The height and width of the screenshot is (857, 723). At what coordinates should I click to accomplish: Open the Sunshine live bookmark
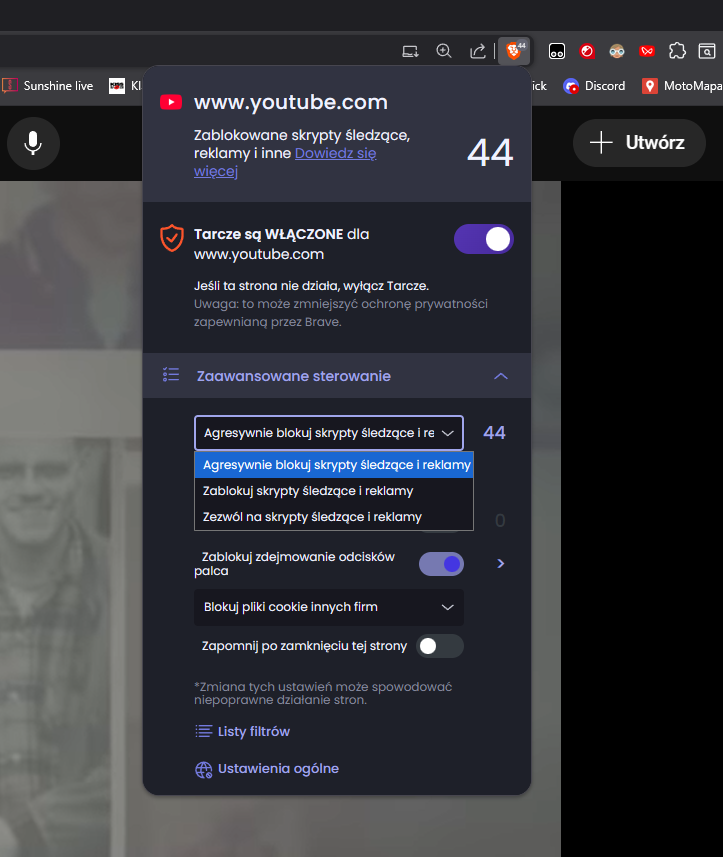48,86
